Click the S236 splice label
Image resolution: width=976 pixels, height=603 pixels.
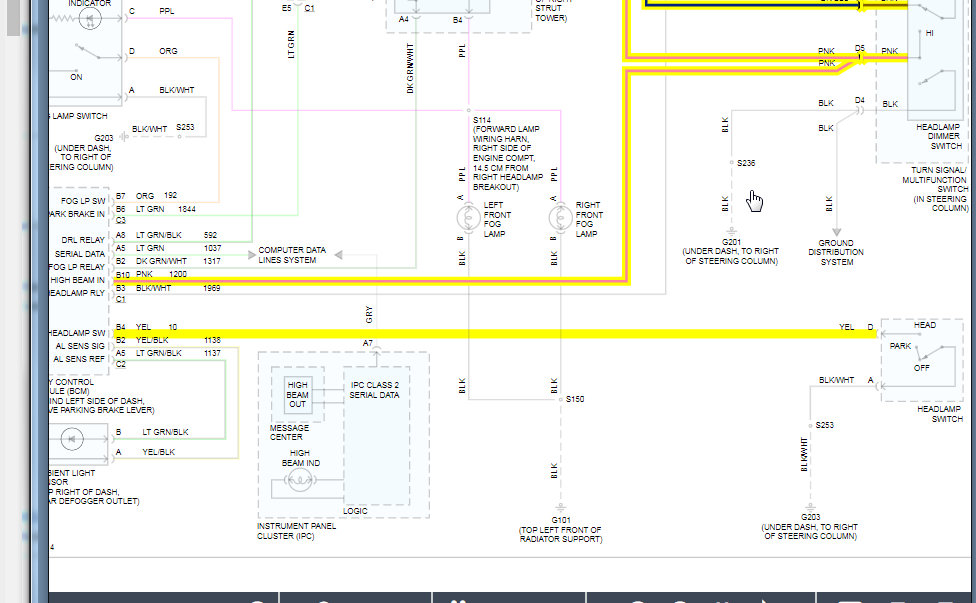pos(746,163)
